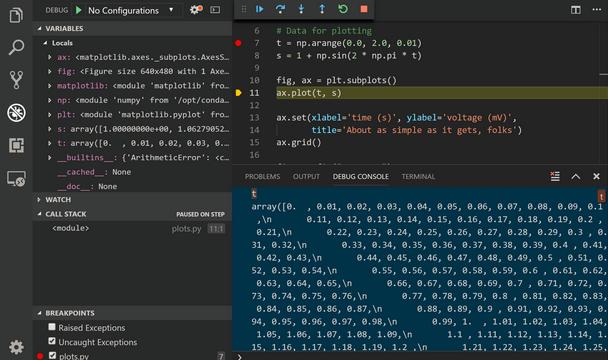Switch to the PROBLEMS tab
Viewport: 608px width, 360px height.
[x=263, y=177]
